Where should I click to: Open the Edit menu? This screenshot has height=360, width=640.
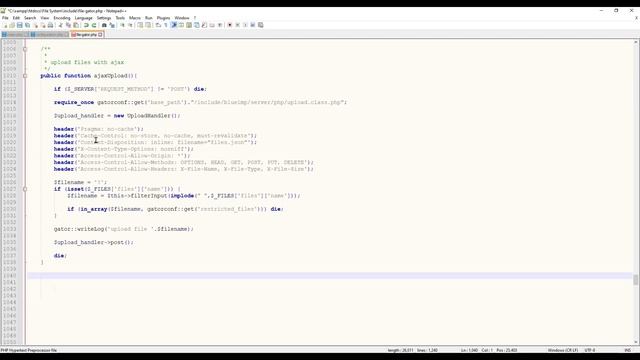click(16, 18)
